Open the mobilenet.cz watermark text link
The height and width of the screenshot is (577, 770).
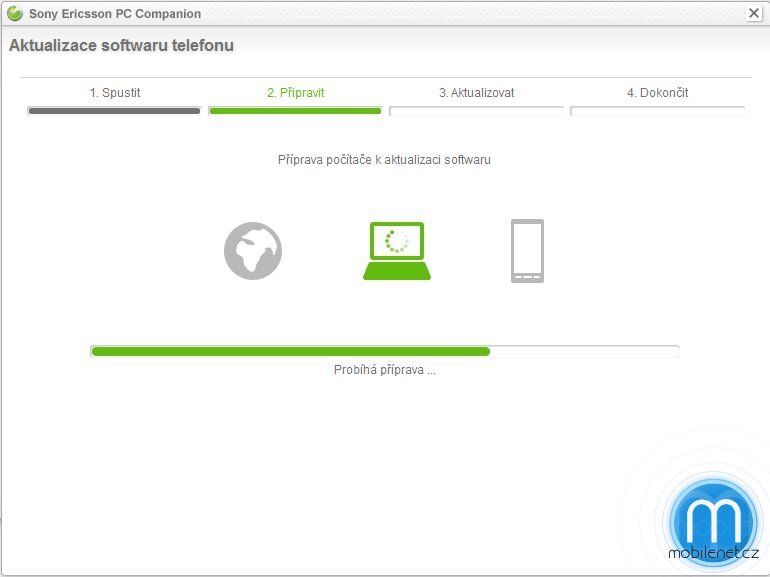tap(711, 553)
